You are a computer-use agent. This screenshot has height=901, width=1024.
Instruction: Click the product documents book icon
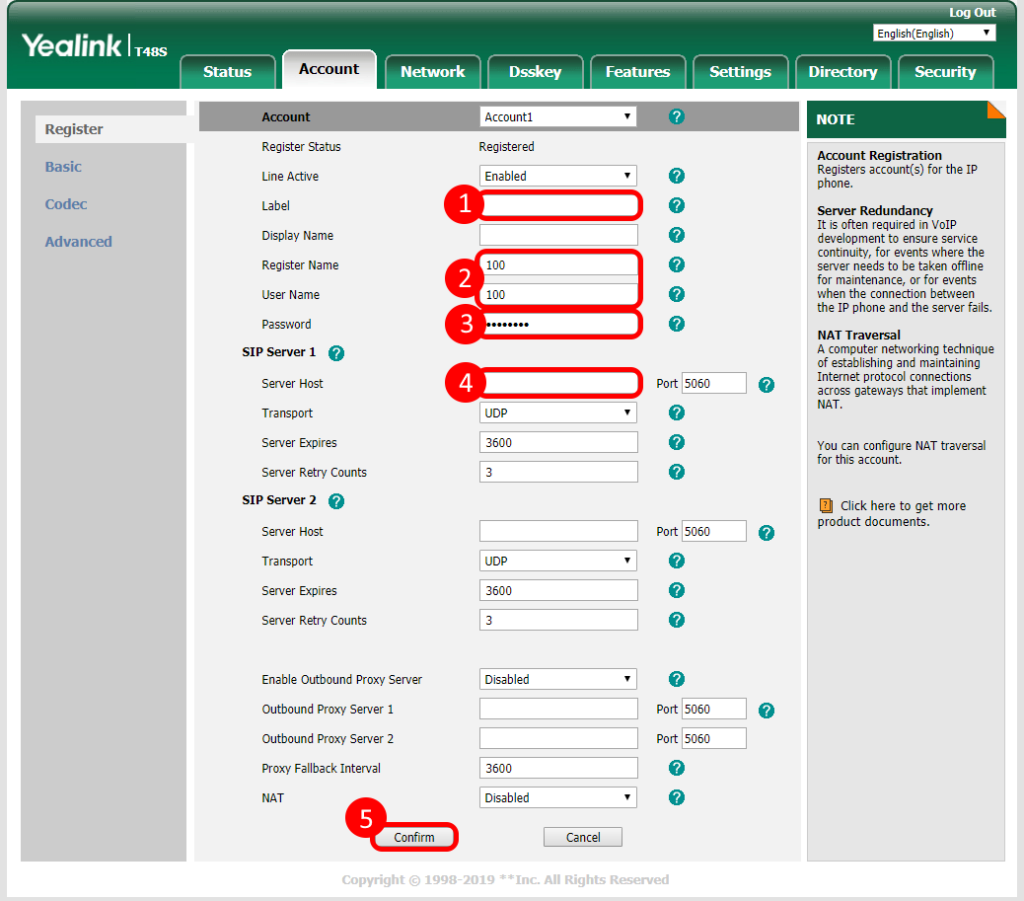click(826, 506)
